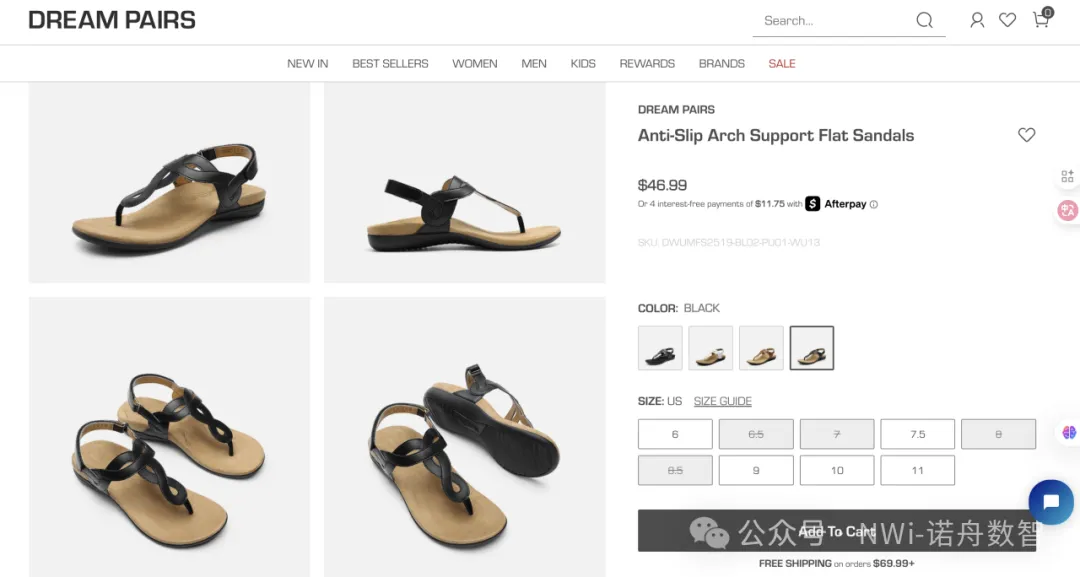The height and width of the screenshot is (577, 1080).
Task: Add sandals to wishlist with heart
Action: (x=1026, y=135)
